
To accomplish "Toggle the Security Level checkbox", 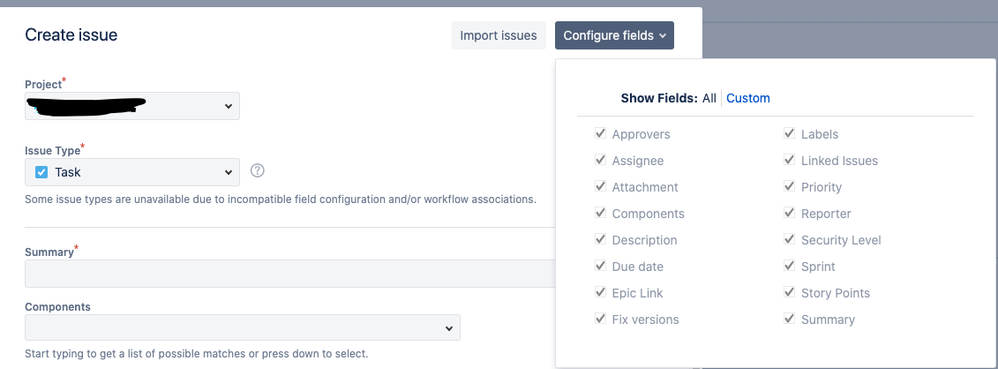I will 789,239.
